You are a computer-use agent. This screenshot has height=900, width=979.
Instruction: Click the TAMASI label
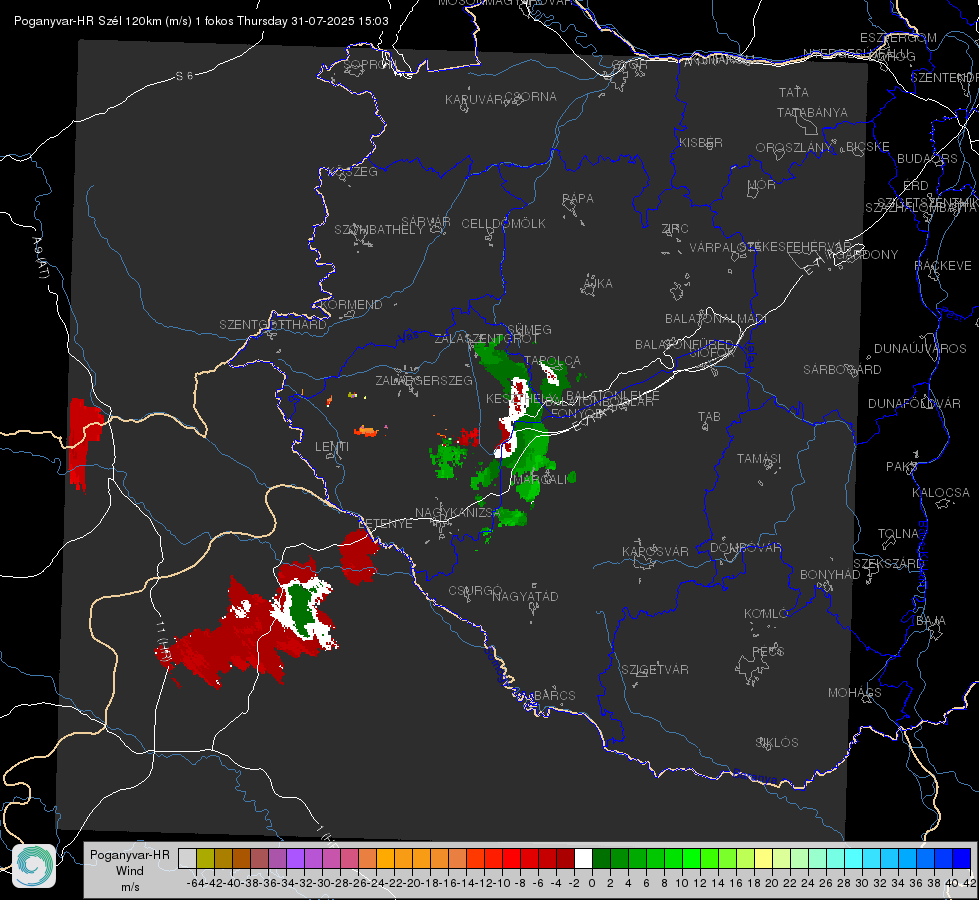coord(759,459)
